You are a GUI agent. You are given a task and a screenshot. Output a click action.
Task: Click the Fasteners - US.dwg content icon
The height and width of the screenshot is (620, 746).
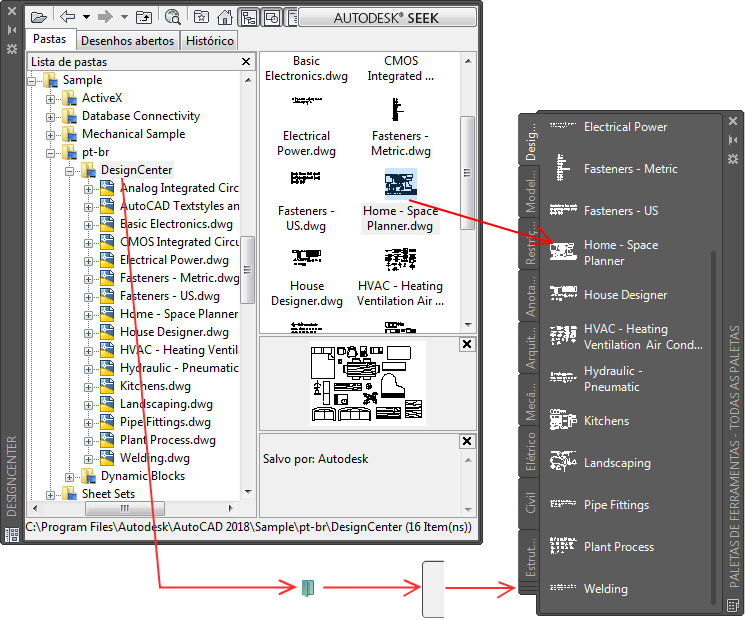[x=305, y=178]
